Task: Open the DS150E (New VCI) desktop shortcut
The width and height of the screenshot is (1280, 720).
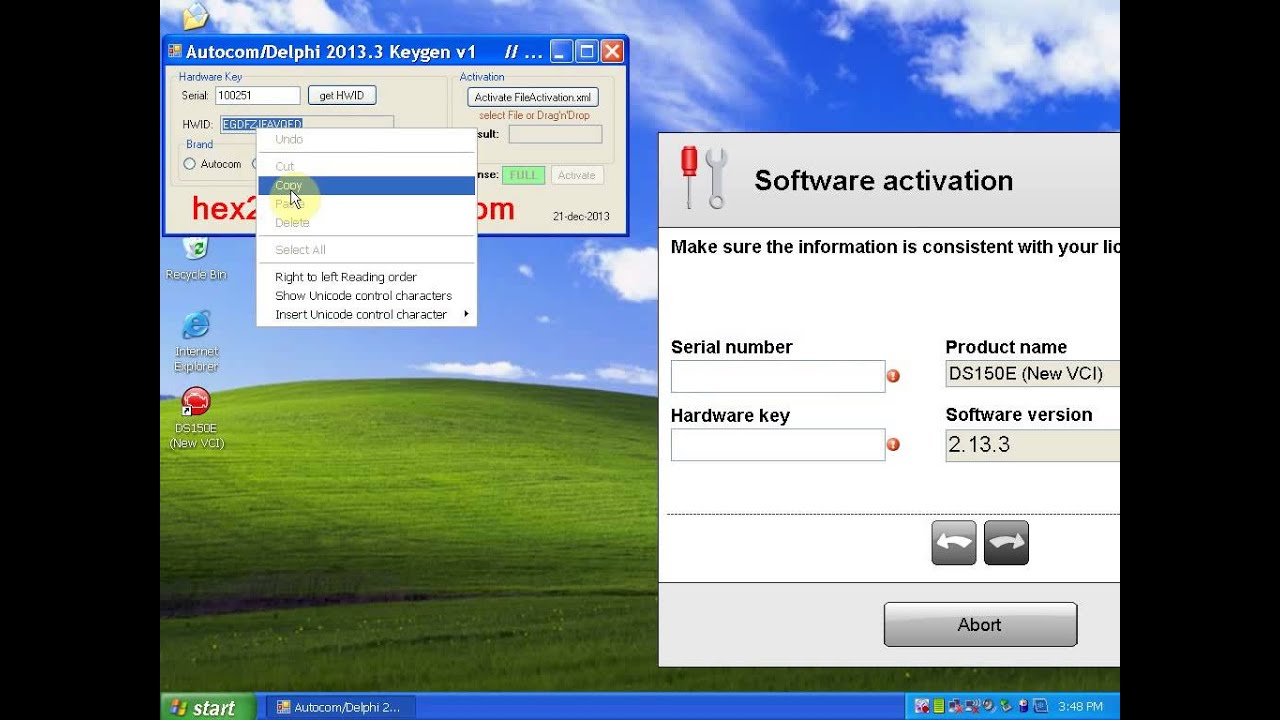Action: [x=196, y=417]
